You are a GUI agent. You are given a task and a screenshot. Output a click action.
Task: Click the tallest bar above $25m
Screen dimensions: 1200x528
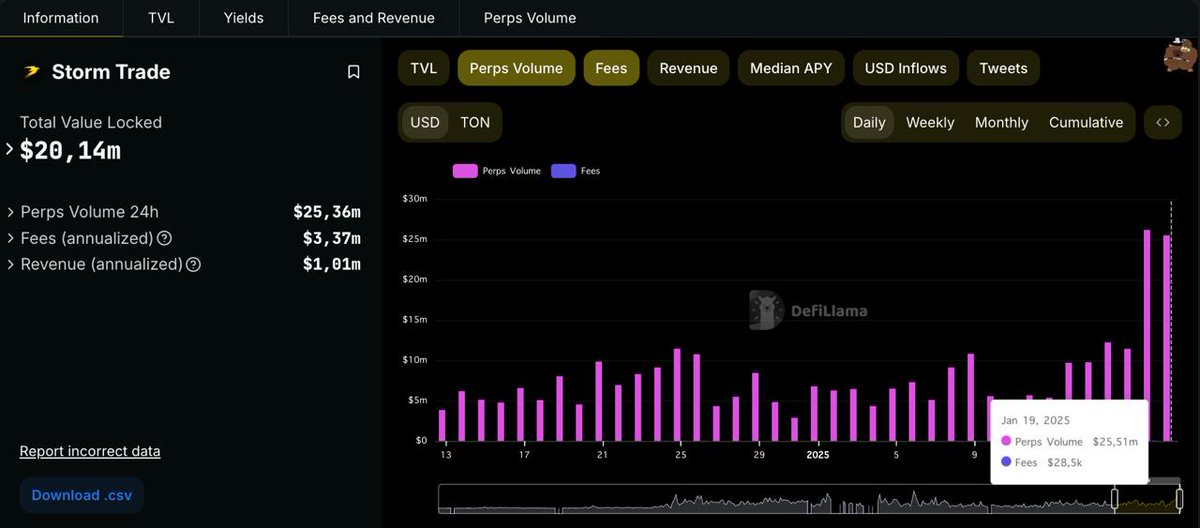pos(1147,335)
